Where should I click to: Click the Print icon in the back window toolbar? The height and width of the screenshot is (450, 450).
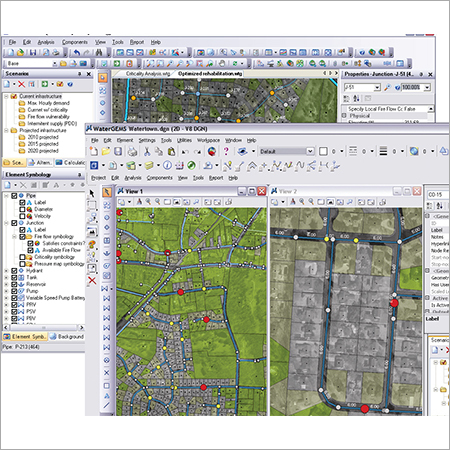coord(56,52)
